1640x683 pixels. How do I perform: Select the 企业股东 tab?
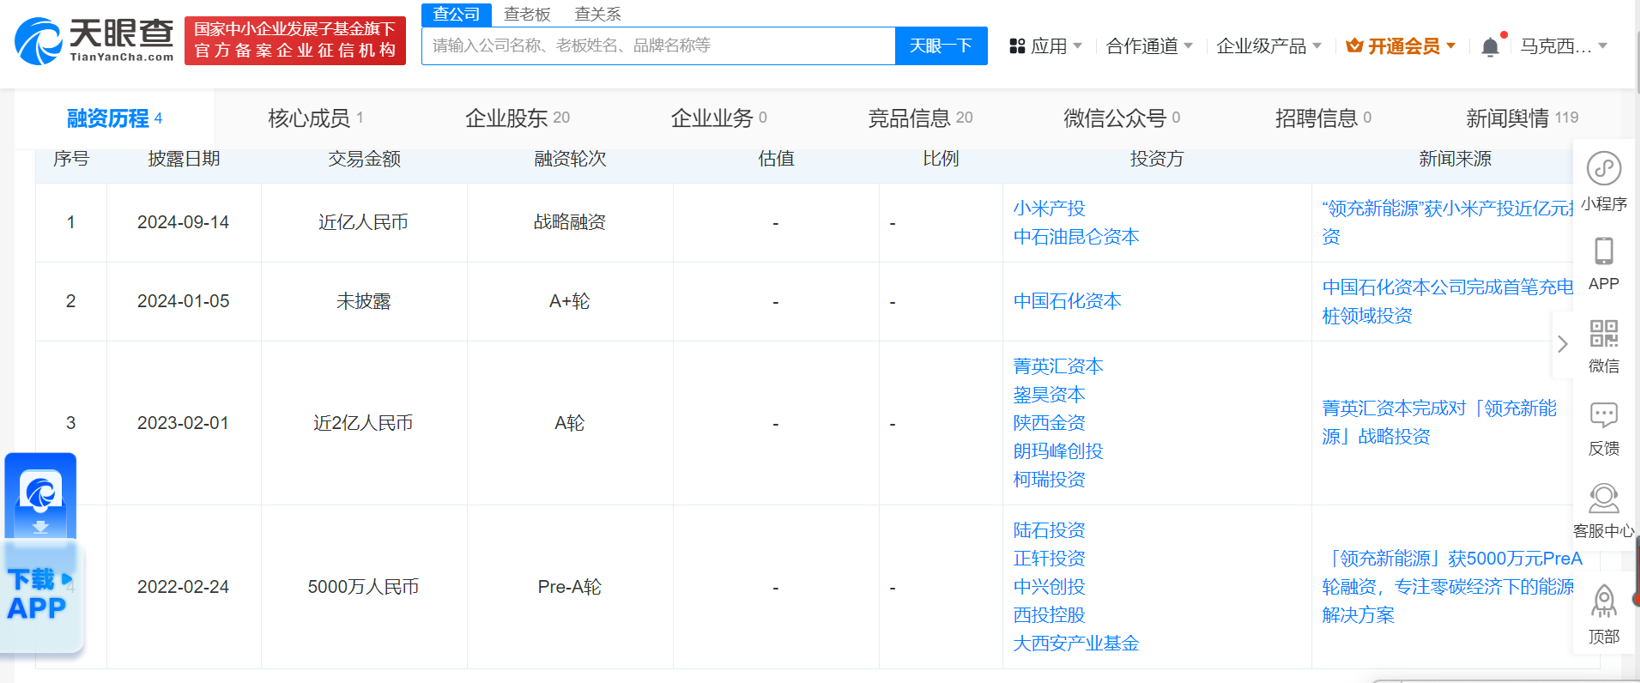pyautogui.click(x=517, y=118)
